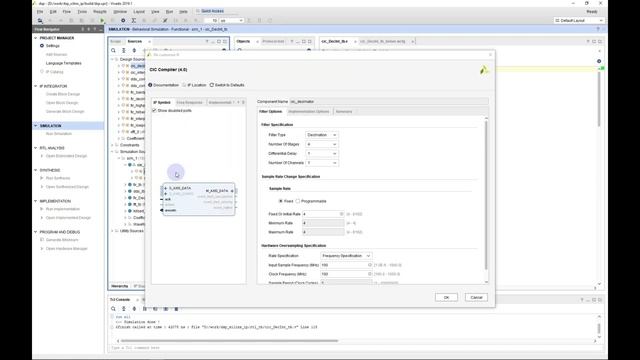This screenshot has width=640, height=360.
Task: Open the Settings gear in main toolbar
Action: pos(123,20)
